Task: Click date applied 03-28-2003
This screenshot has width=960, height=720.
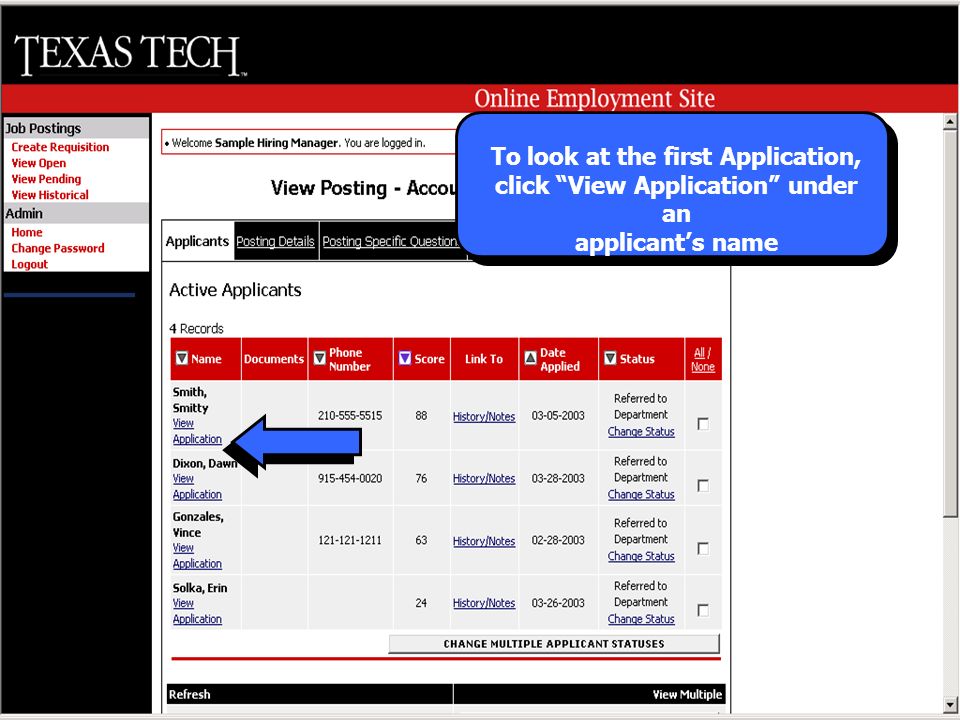Action: point(558,478)
